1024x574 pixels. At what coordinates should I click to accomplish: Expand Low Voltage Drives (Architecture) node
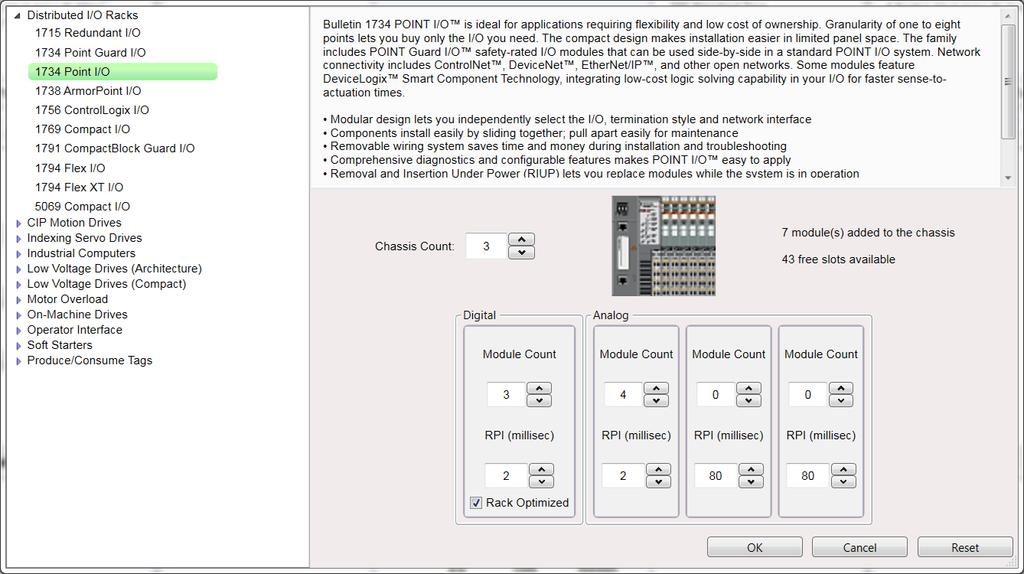coord(18,269)
